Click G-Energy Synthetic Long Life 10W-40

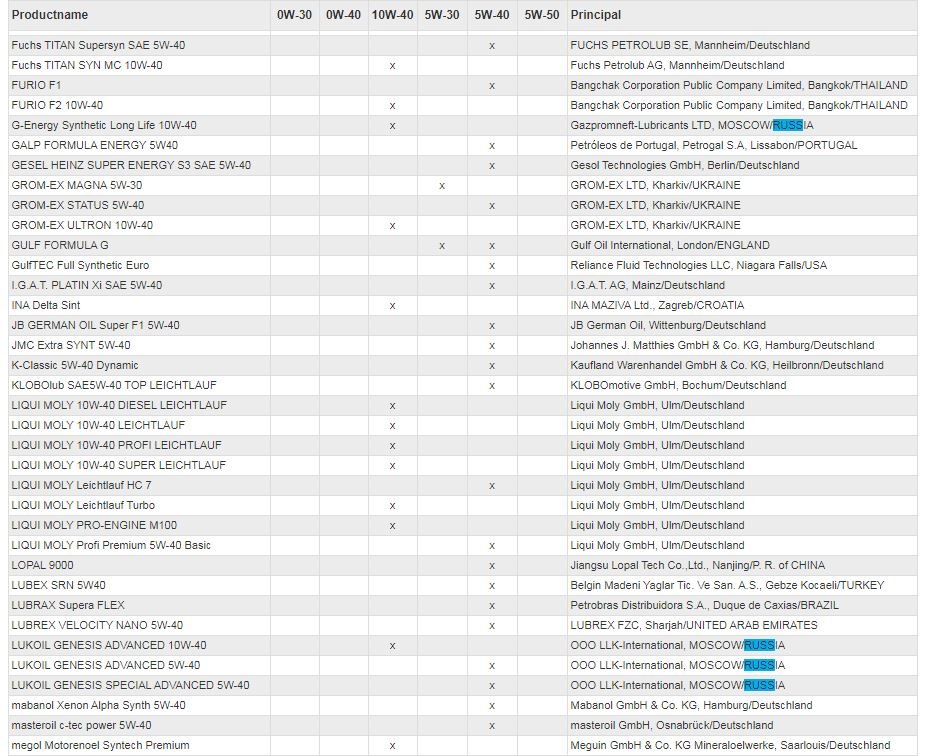pos(104,126)
